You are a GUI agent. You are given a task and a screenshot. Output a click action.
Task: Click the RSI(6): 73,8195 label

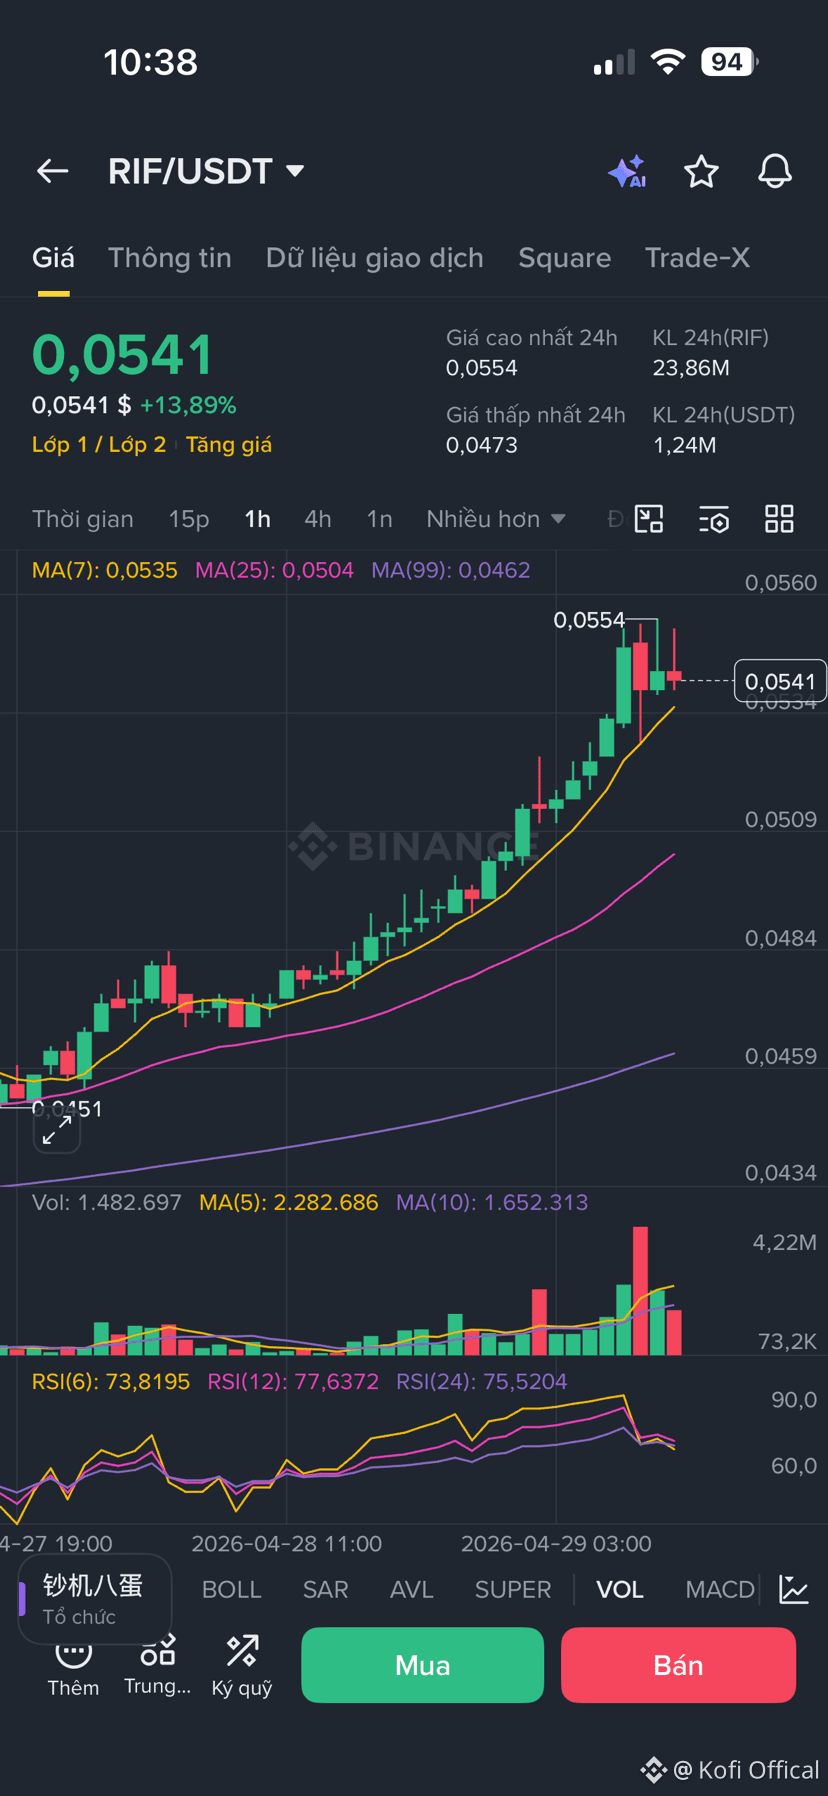pos(111,1381)
